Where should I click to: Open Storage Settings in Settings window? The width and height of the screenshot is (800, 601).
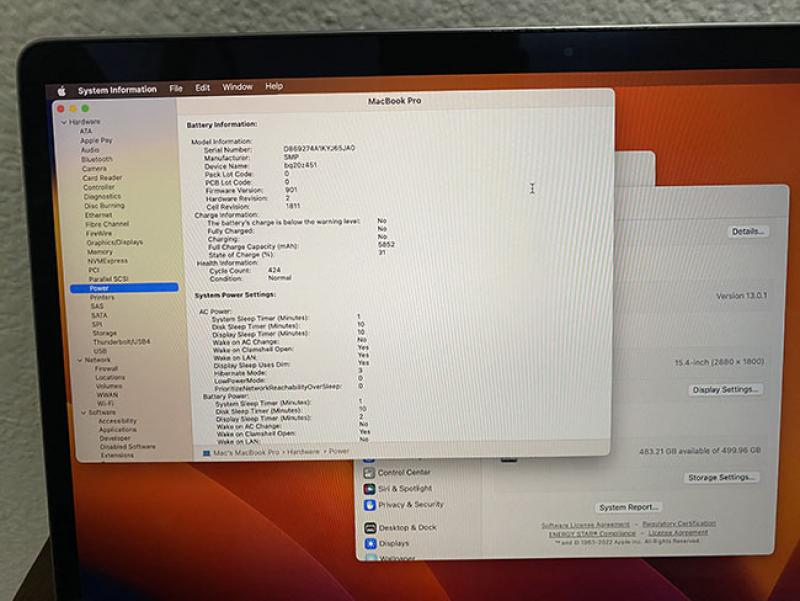click(x=721, y=478)
